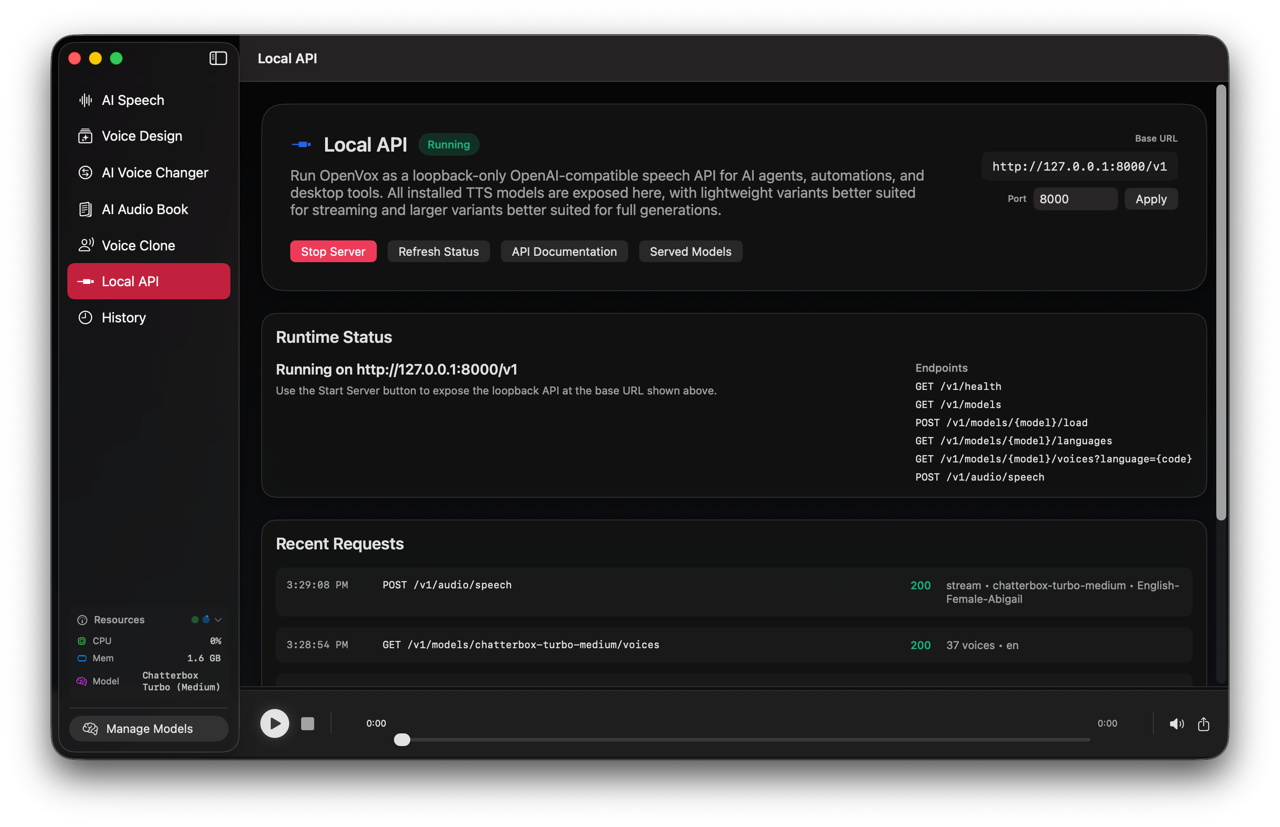The width and height of the screenshot is (1280, 827).
Task: Toggle the sidebar visibility control
Action: pyautogui.click(x=217, y=58)
